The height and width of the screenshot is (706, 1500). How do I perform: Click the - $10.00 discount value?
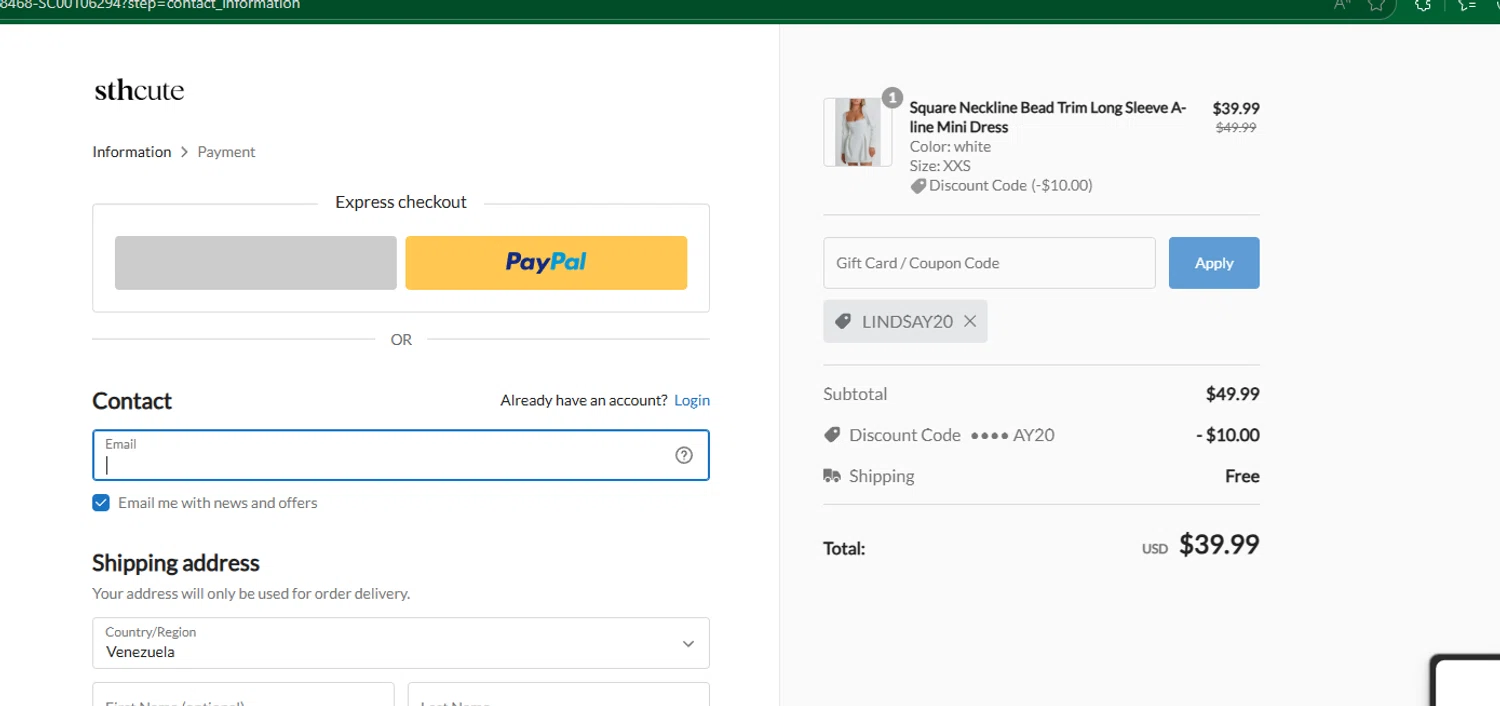pos(1228,435)
